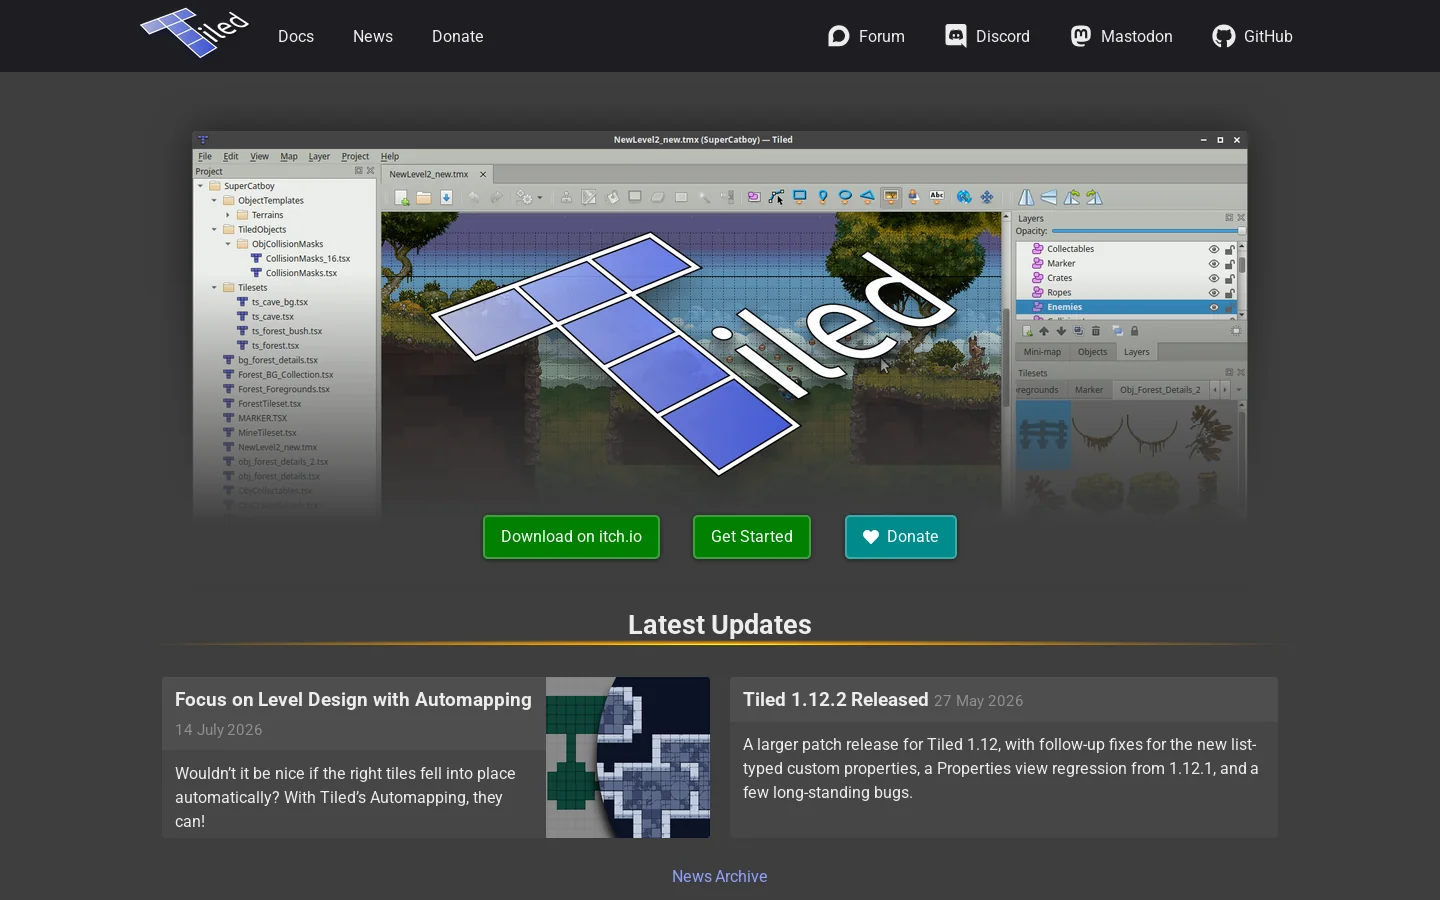Select the Insert Ellipse tool icon
This screenshot has height=900, width=1440.
point(845,197)
